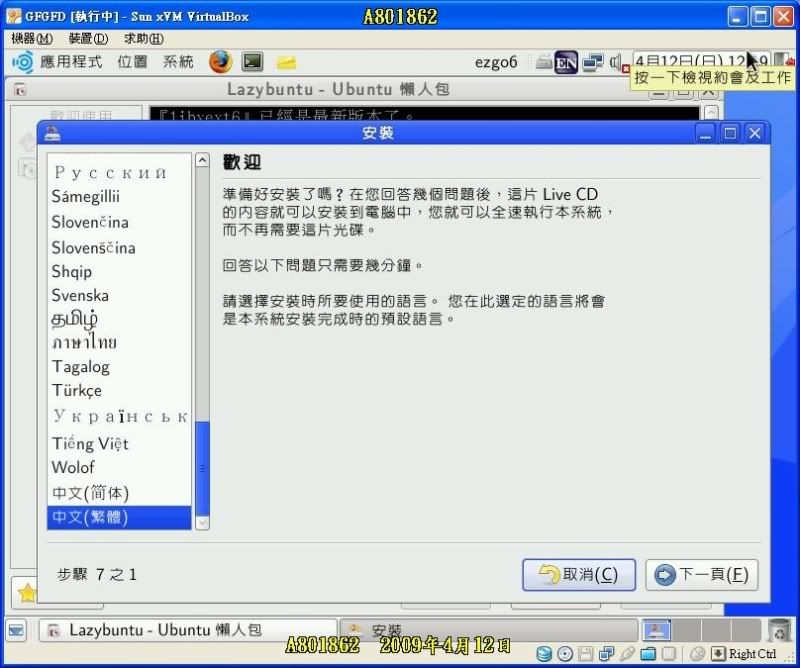Click the VirtualBox title bar app icon

(x=14, y=16)
